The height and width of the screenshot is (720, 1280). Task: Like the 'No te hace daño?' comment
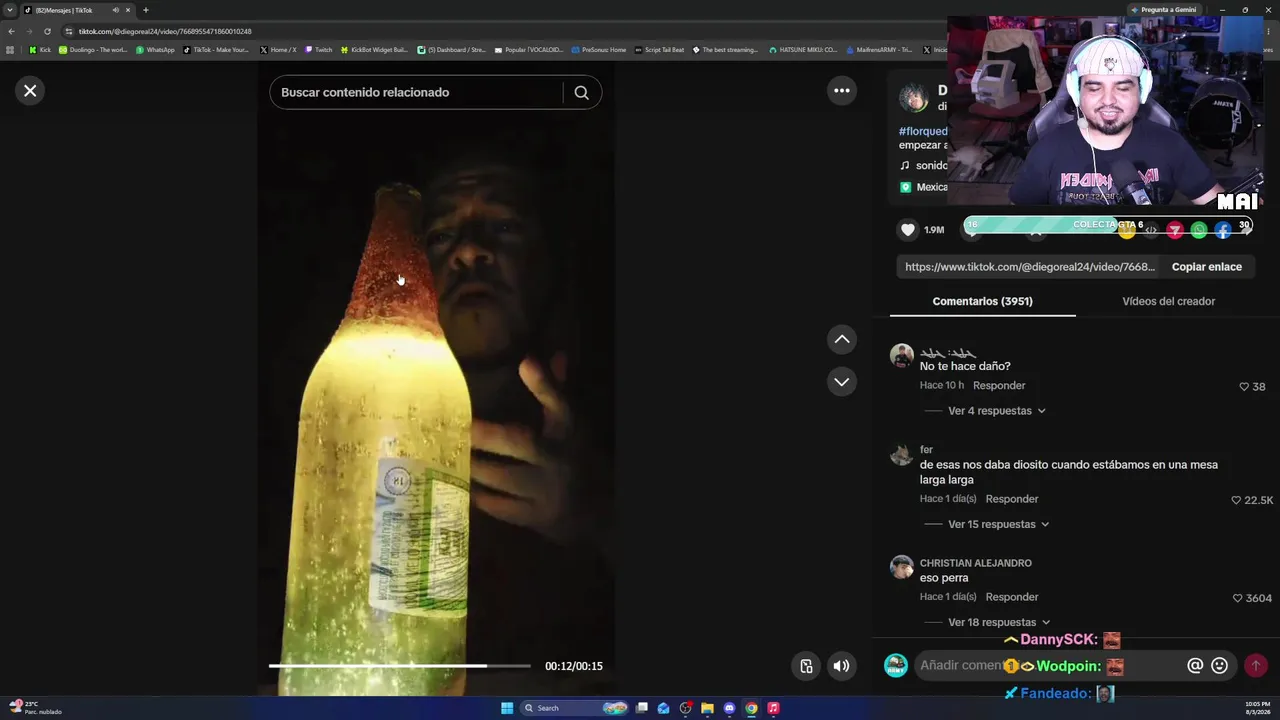click(1244, 387)
